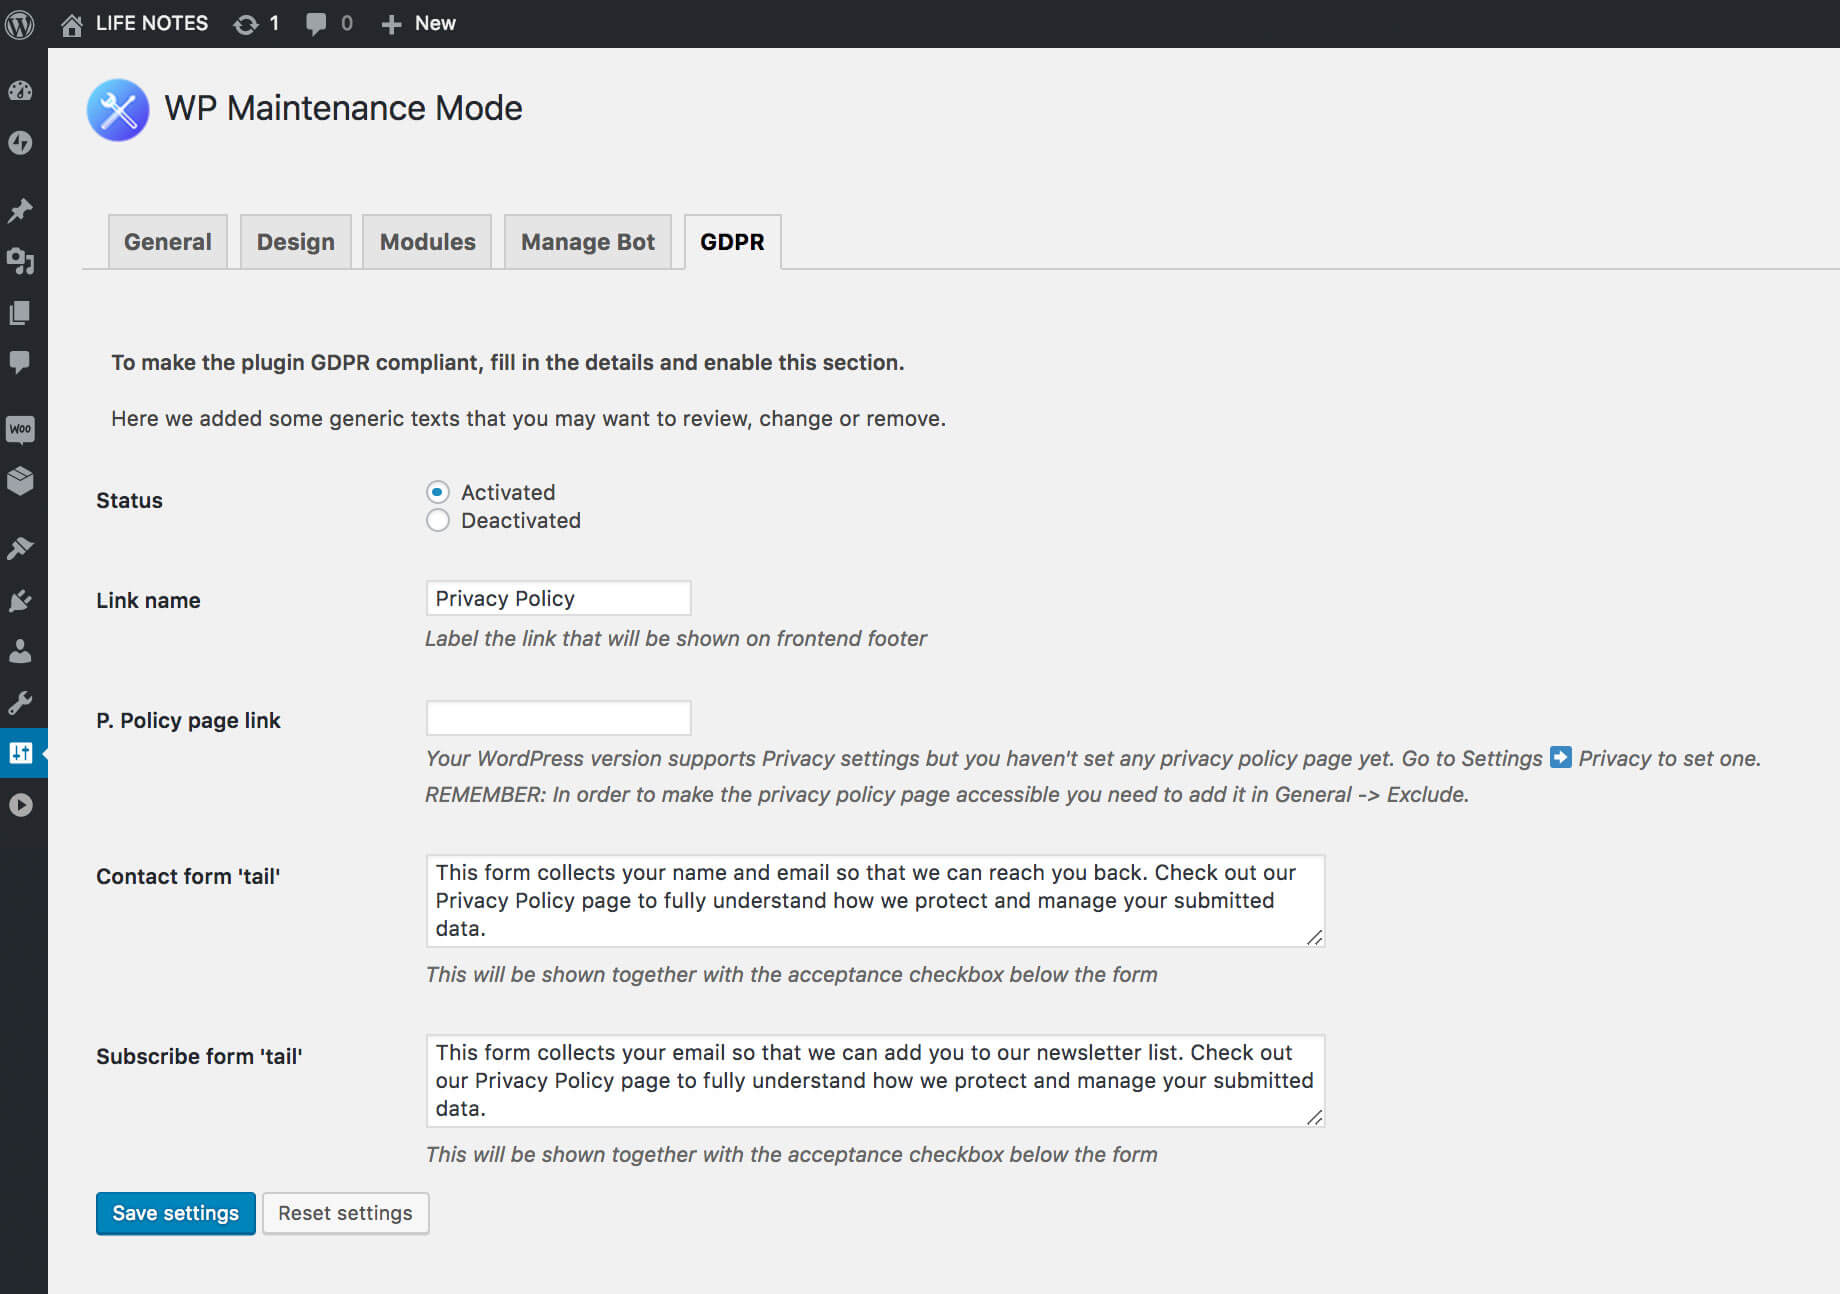Screen dimensions: 1840x1294
Task: Click the "Subscribe form 'tail'" label
Action: pos(199,1056)
